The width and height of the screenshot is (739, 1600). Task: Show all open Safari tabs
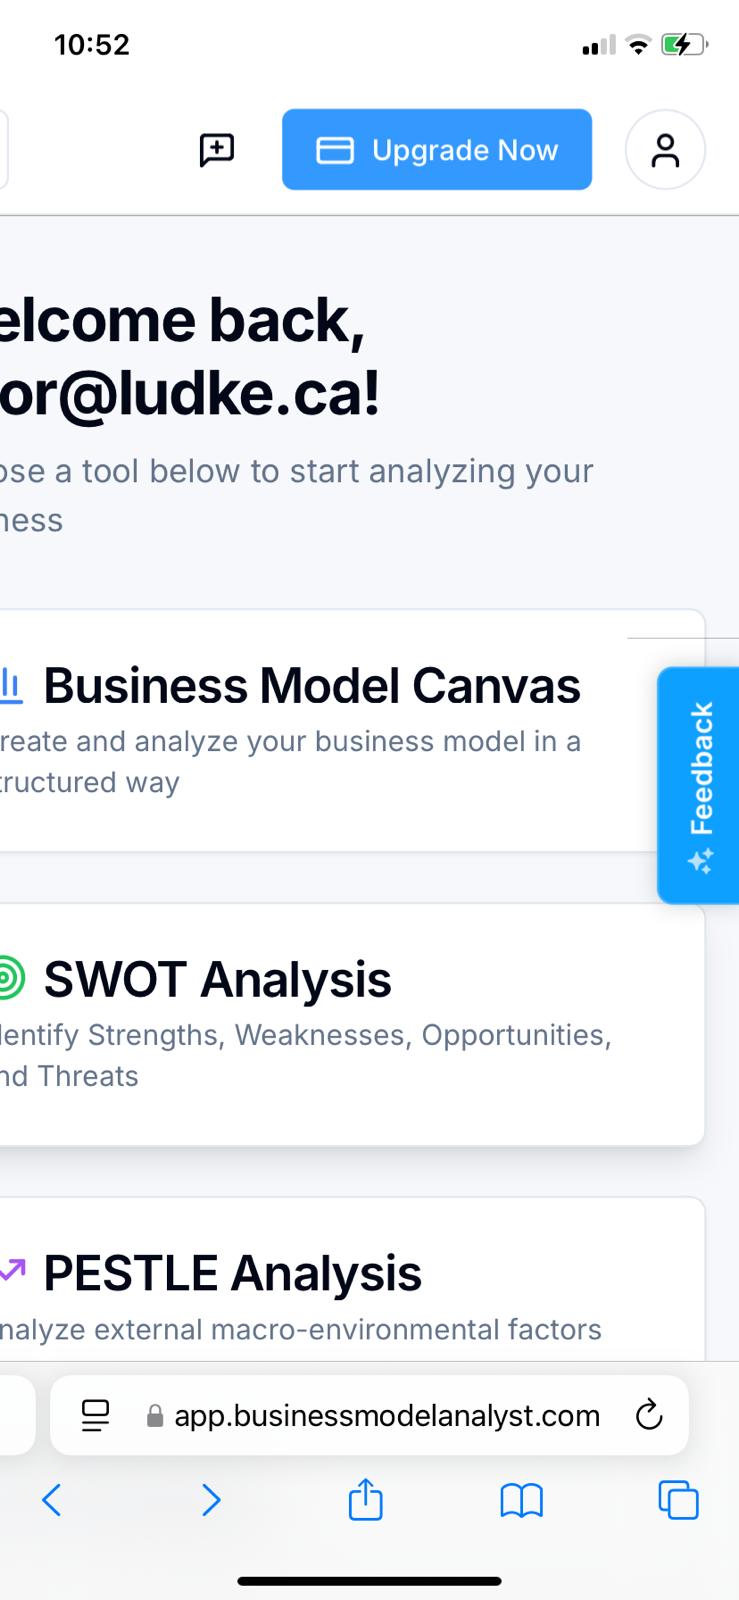click(678, 1500)
